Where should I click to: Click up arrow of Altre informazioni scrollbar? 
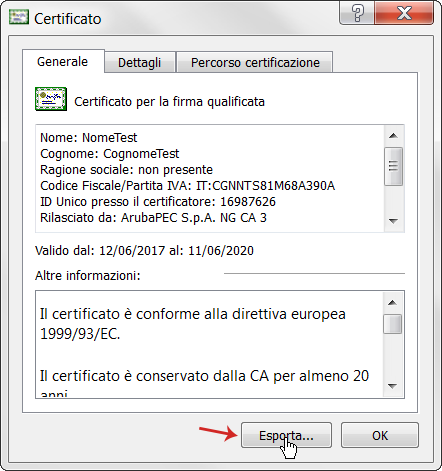click(393, 303)
